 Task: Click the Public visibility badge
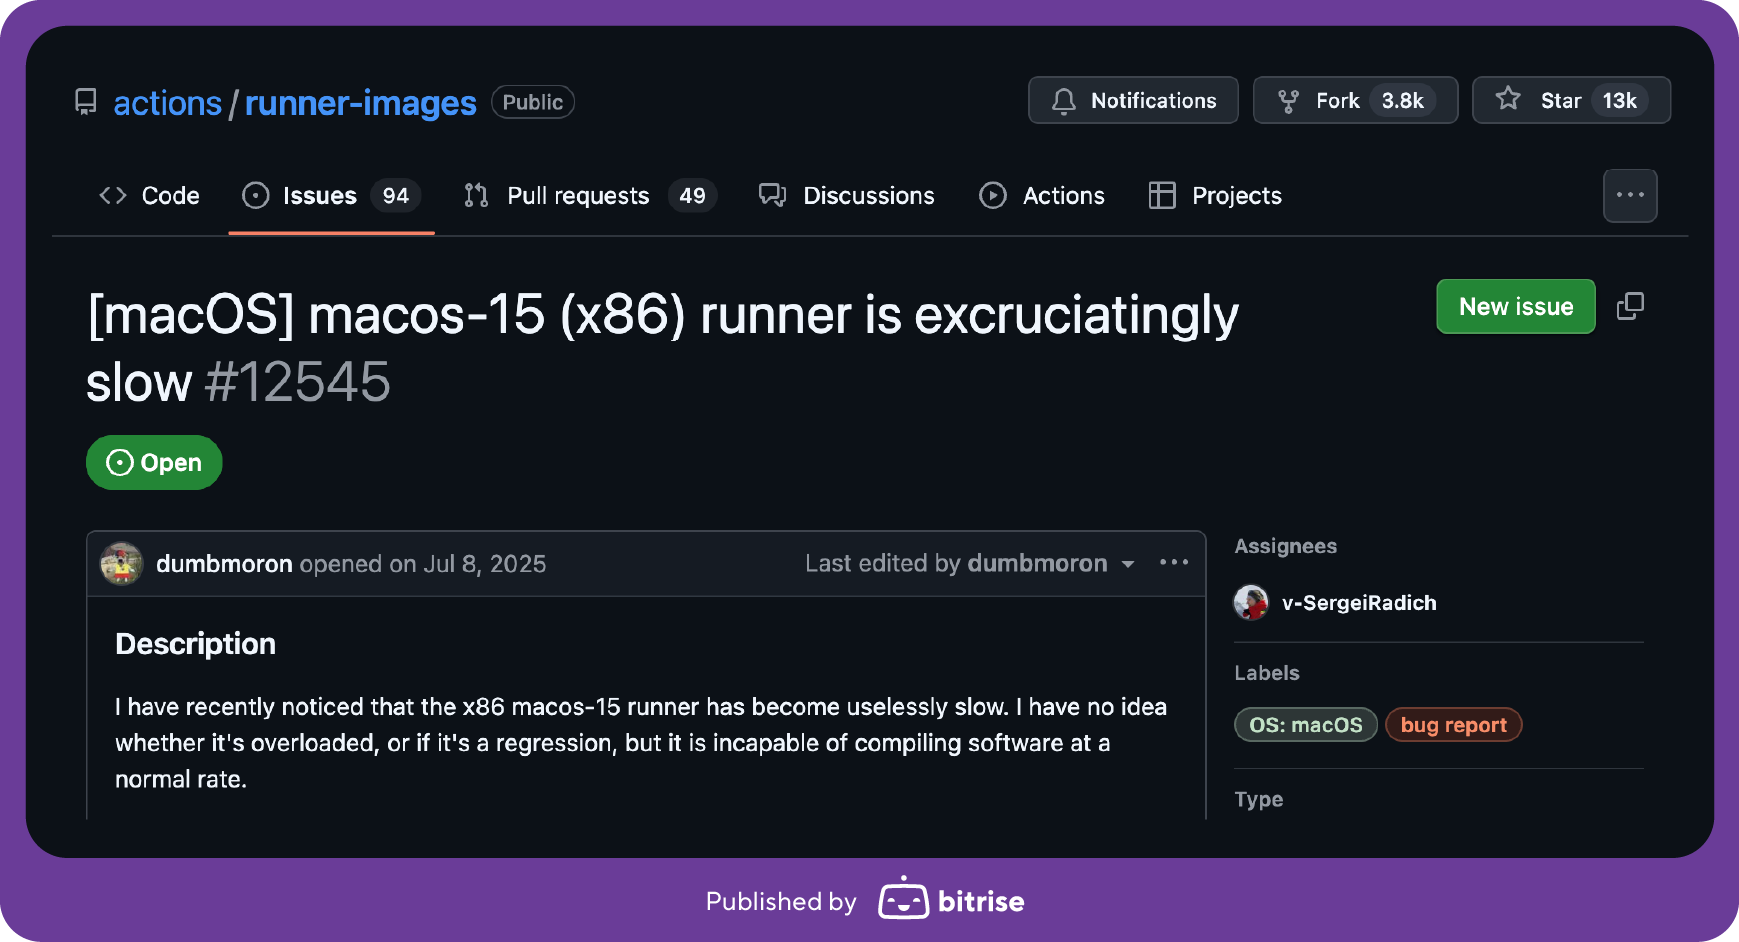(532, 102)
